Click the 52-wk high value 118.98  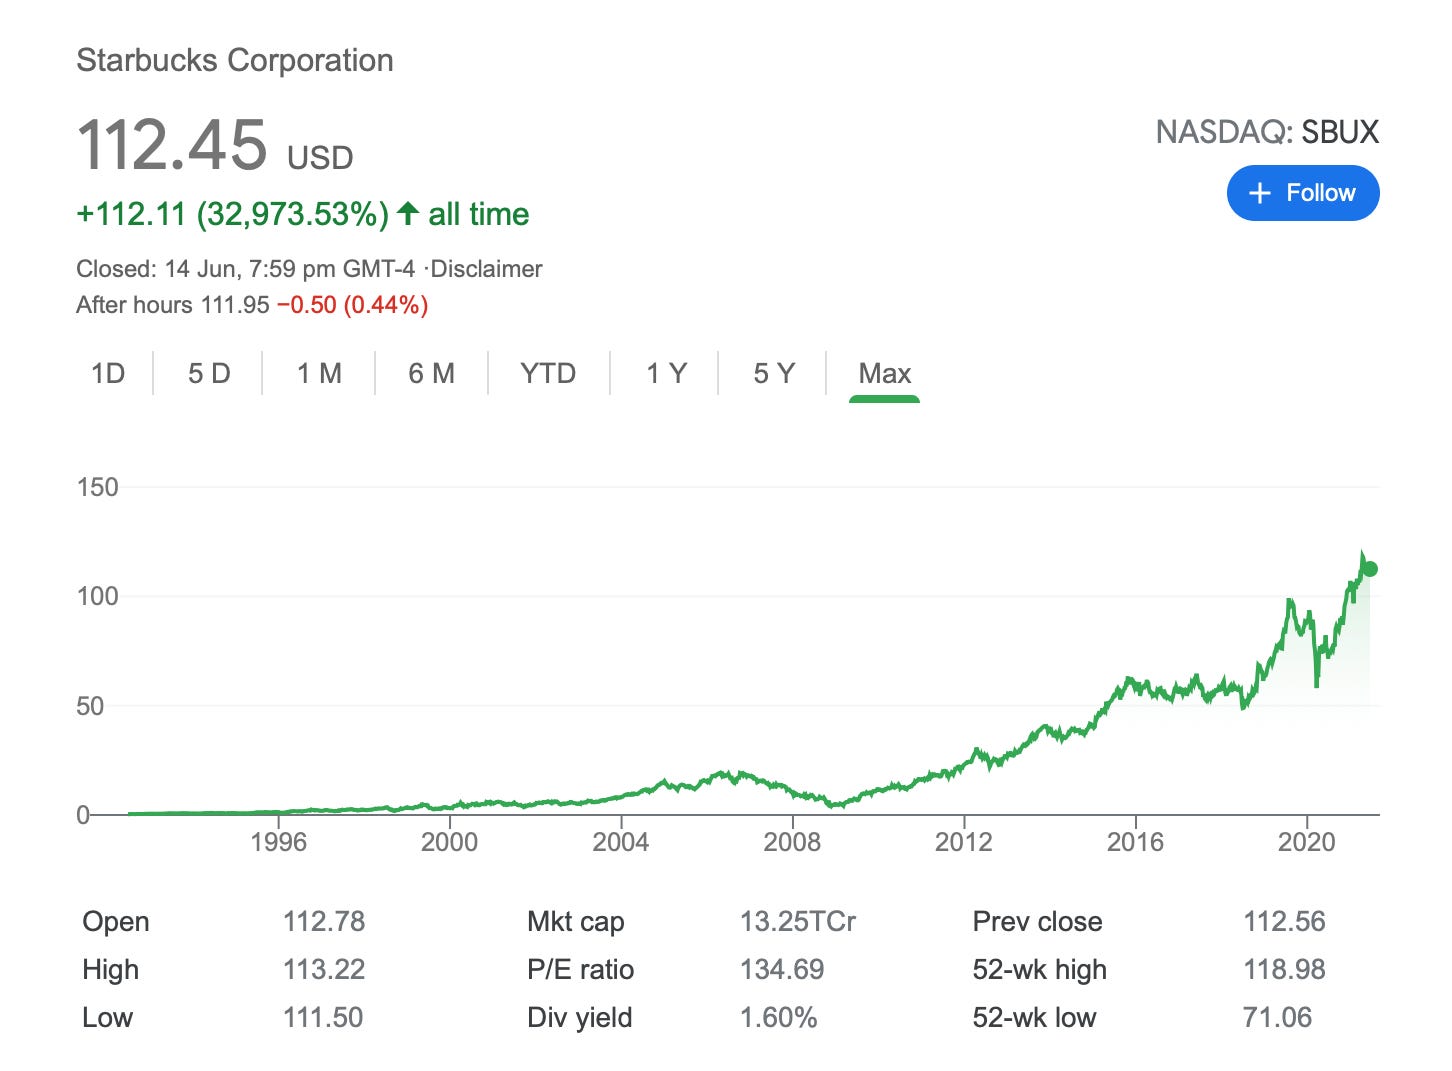tap(1284, 969)
